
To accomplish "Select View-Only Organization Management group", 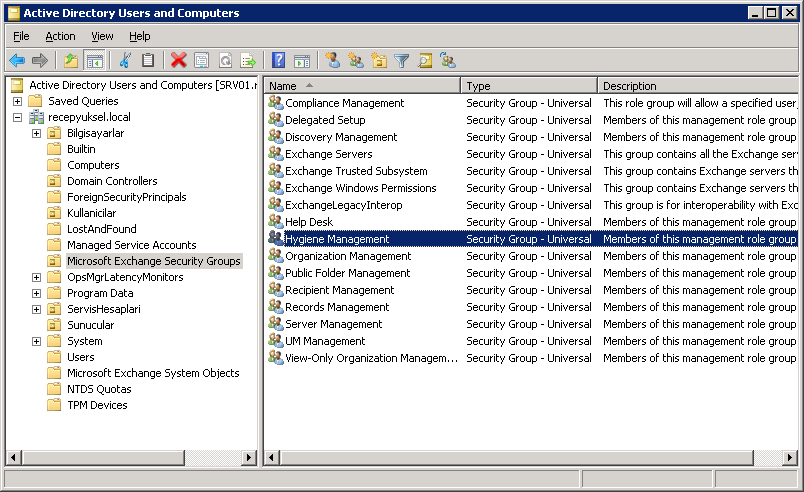I will coord(371,358).
